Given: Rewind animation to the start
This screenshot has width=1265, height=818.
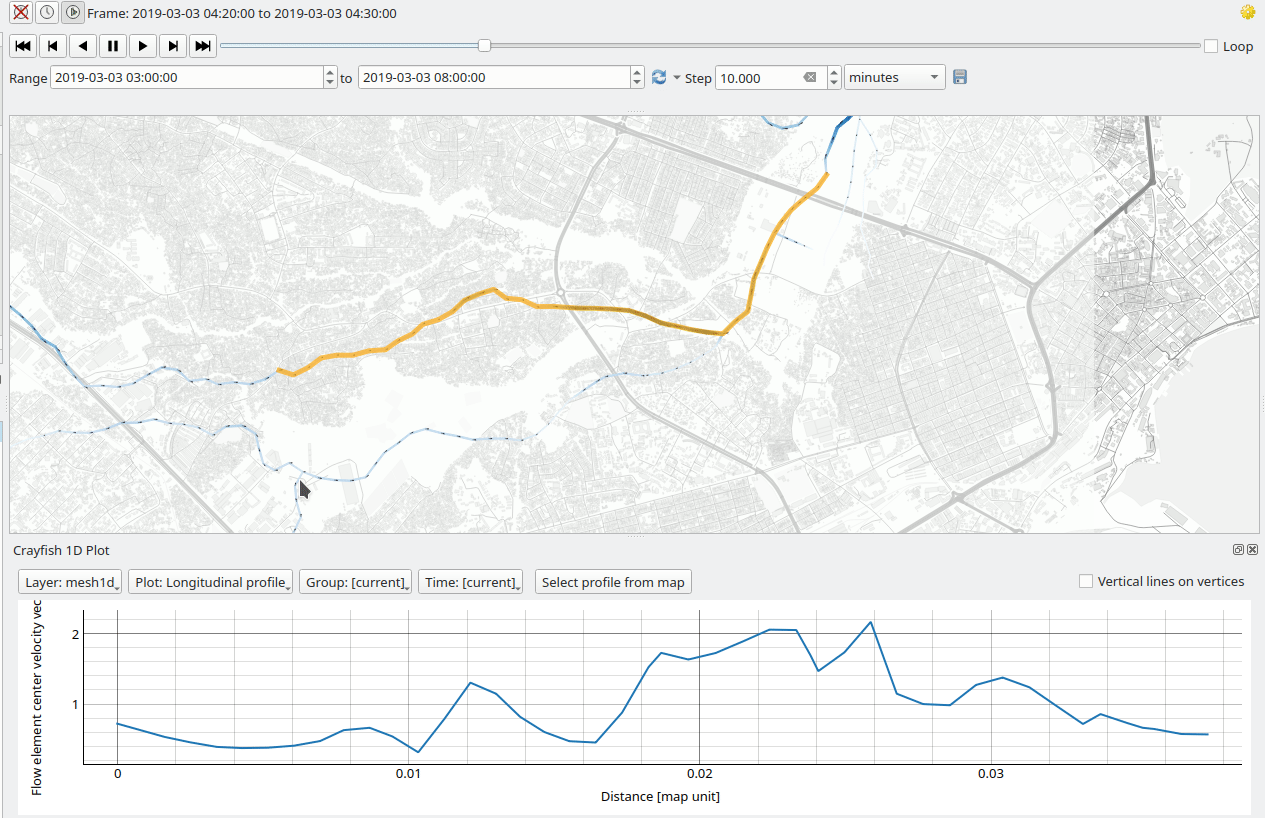Looking at the screenshot, I should pyautogui.click(x=23, y=46).
